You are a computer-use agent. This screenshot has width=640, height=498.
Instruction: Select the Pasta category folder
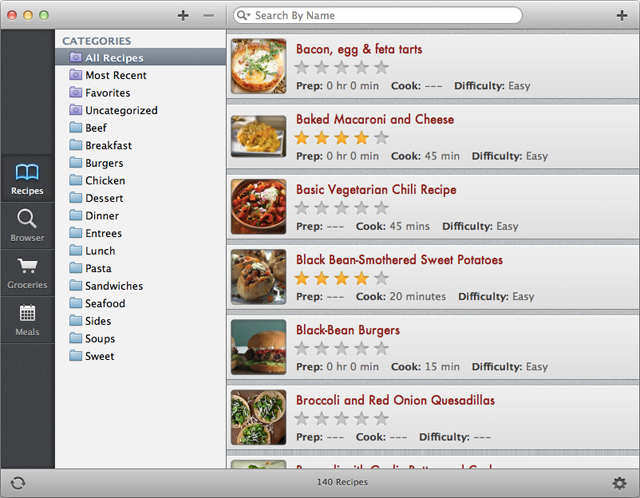140,268
